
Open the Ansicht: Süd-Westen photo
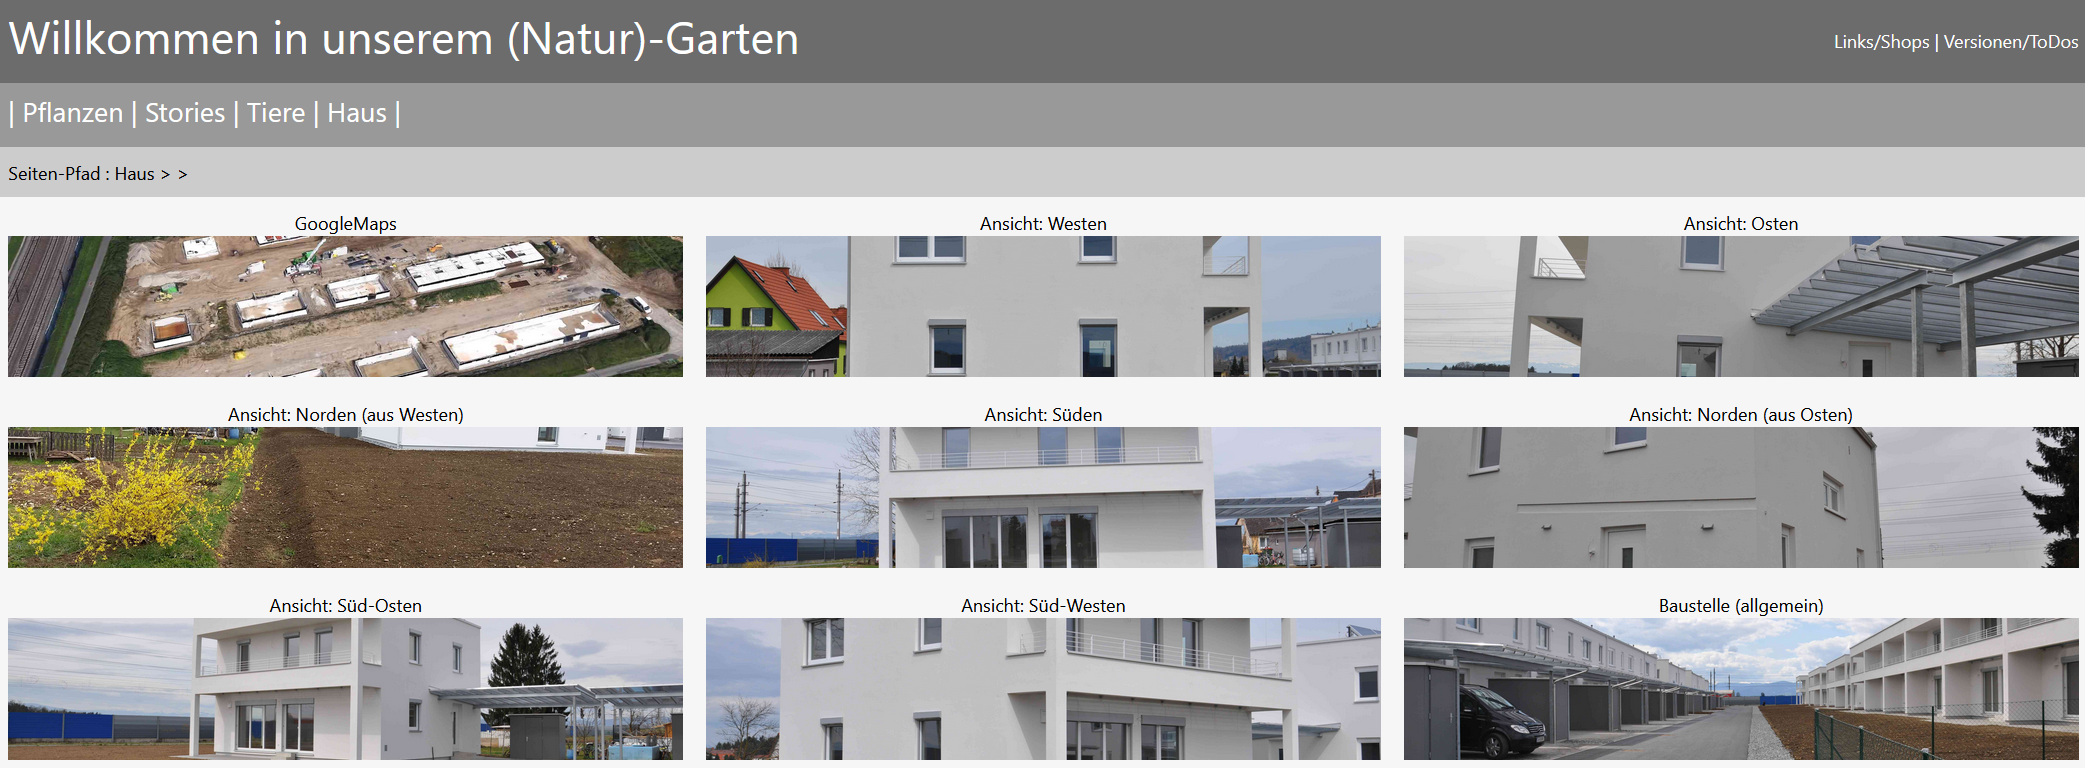1043,688
